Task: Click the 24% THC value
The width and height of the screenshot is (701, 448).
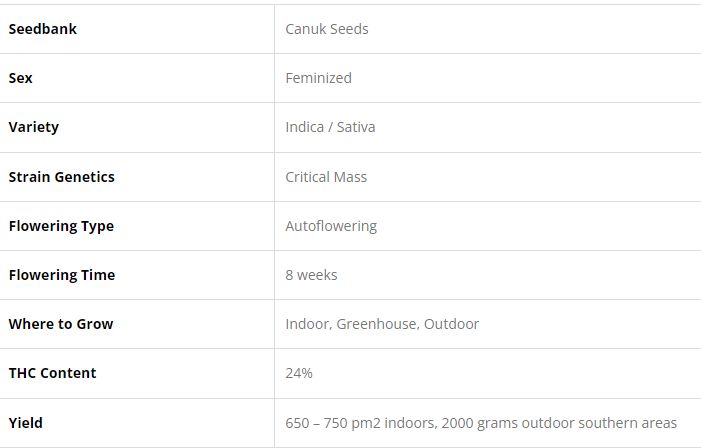Action: [x=299, y=373]
